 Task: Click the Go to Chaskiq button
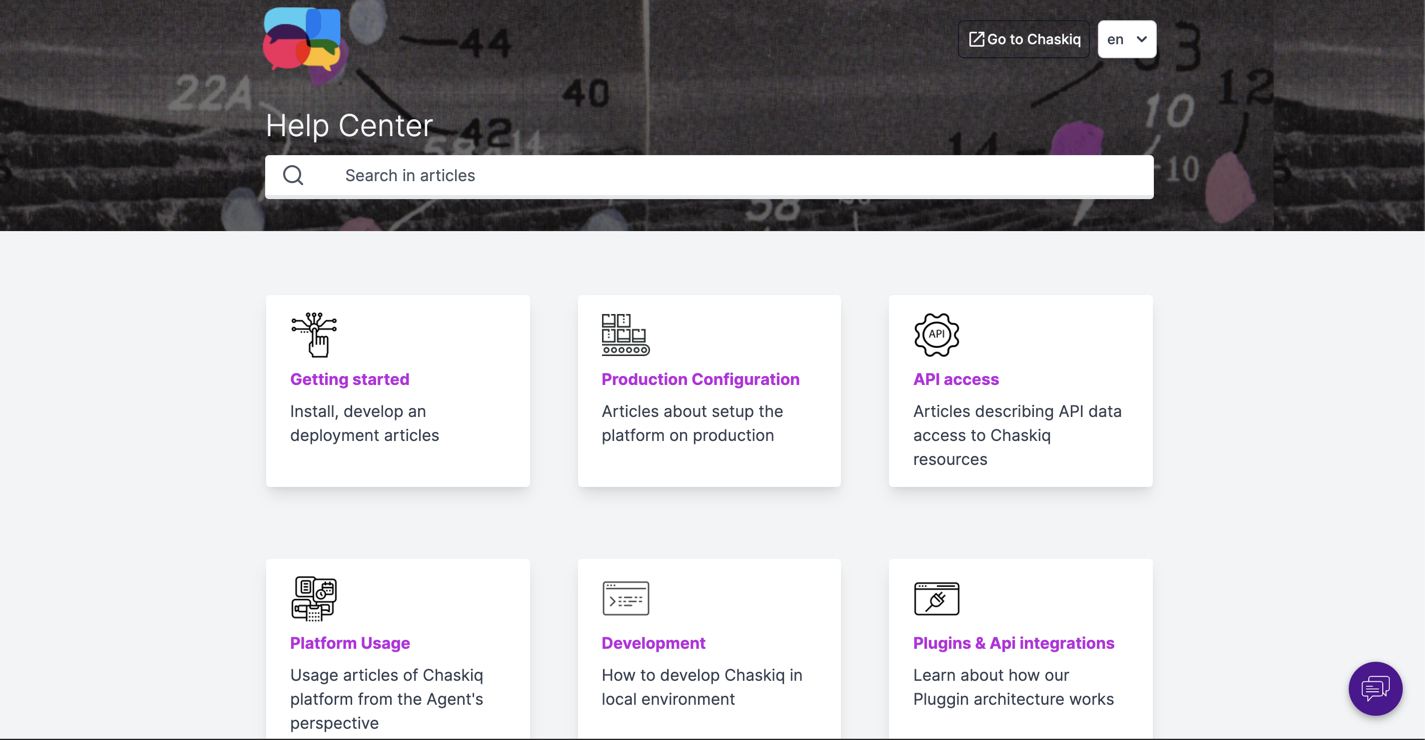click(x=1024, y=39)
